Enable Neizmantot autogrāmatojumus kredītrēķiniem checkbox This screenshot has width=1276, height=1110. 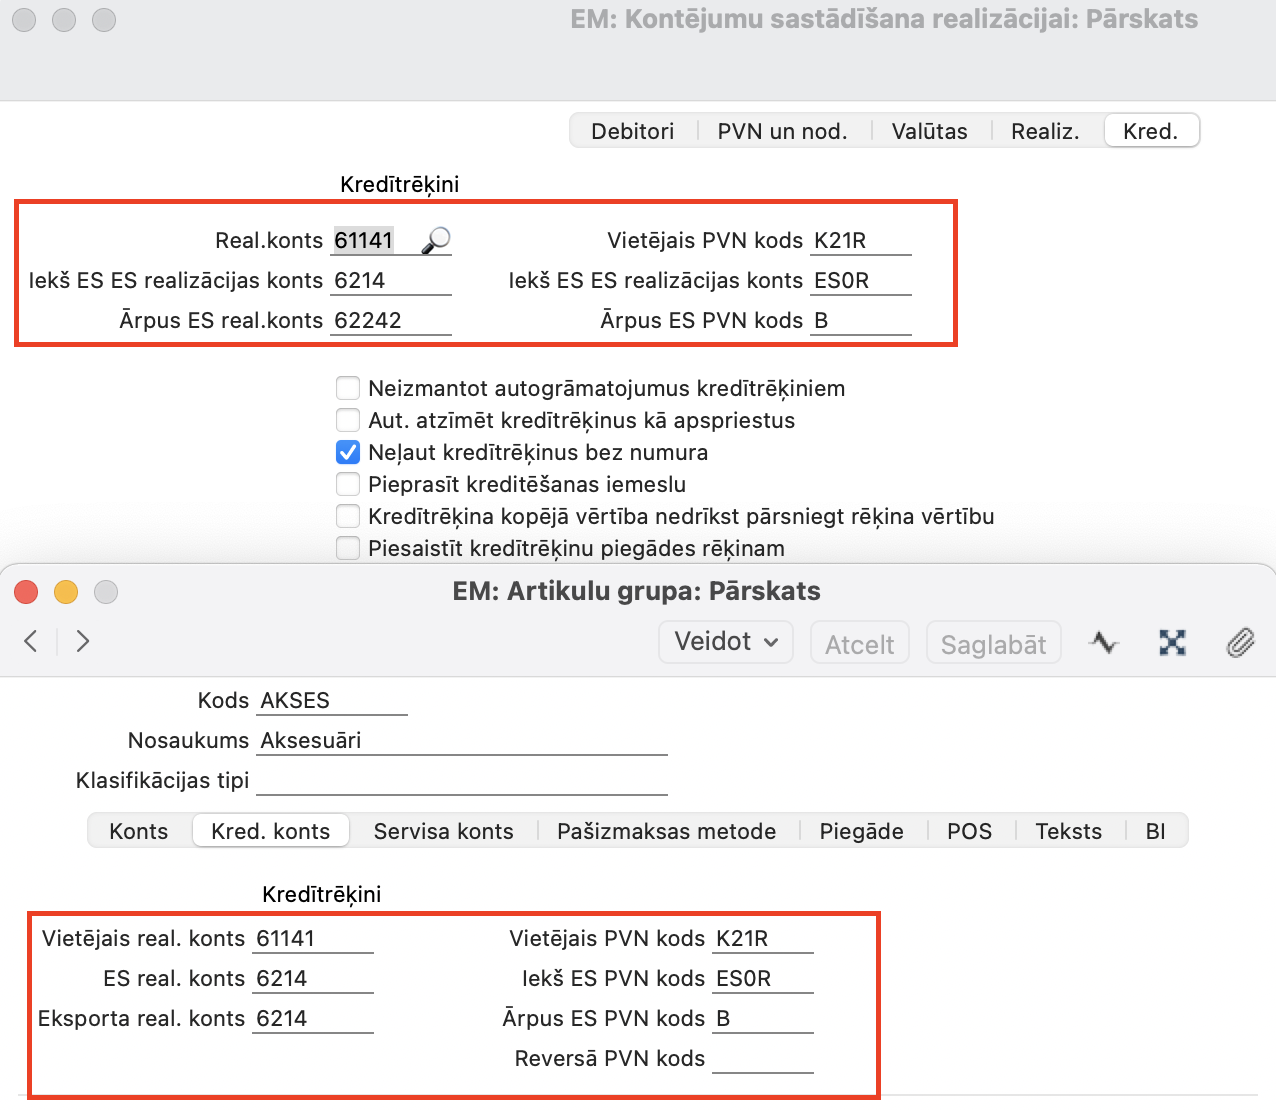click(348, 388)
